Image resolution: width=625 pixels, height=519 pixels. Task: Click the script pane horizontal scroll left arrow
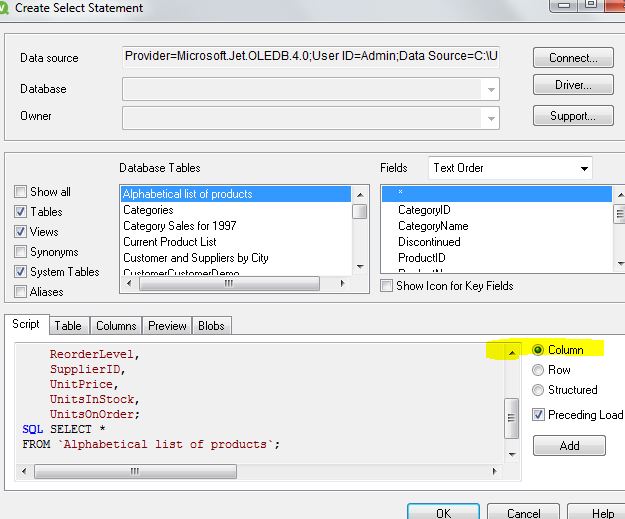click(x=24, y=472)
